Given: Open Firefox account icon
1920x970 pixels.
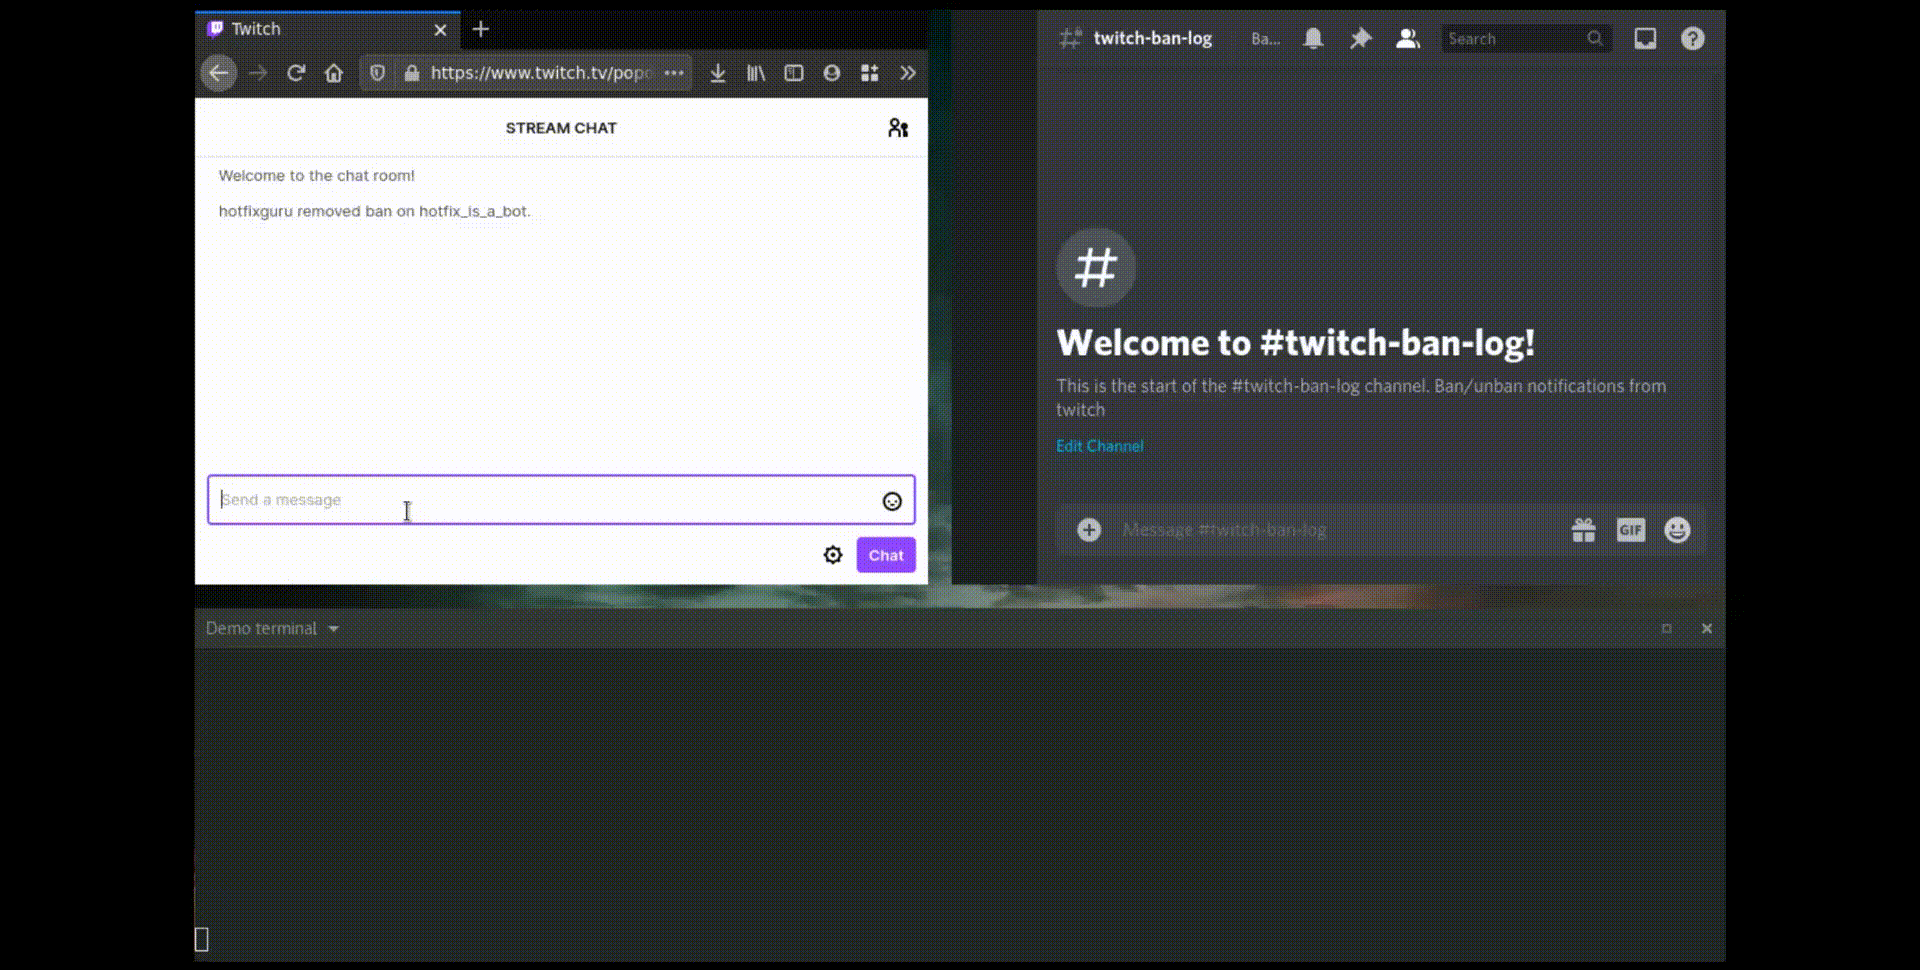Looking at the screenshot, I should [832, 73].
